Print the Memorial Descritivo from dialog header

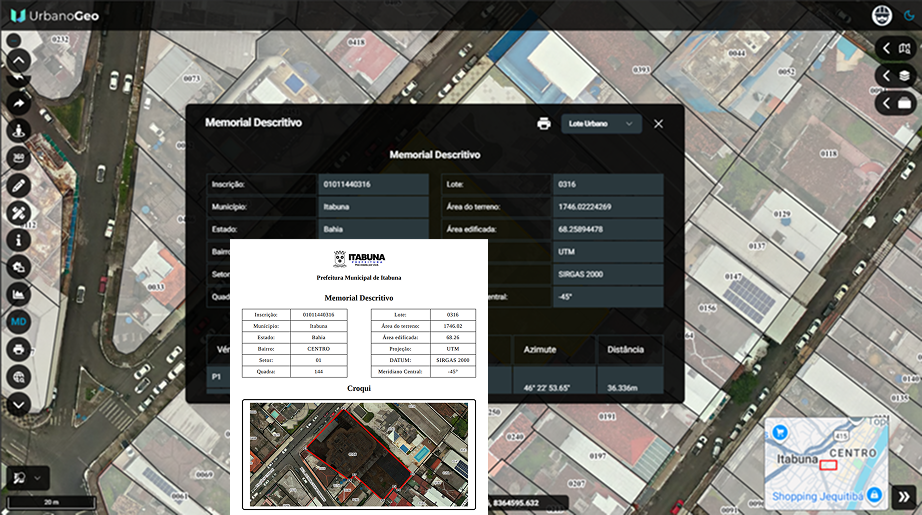click(x=544, y=123)
